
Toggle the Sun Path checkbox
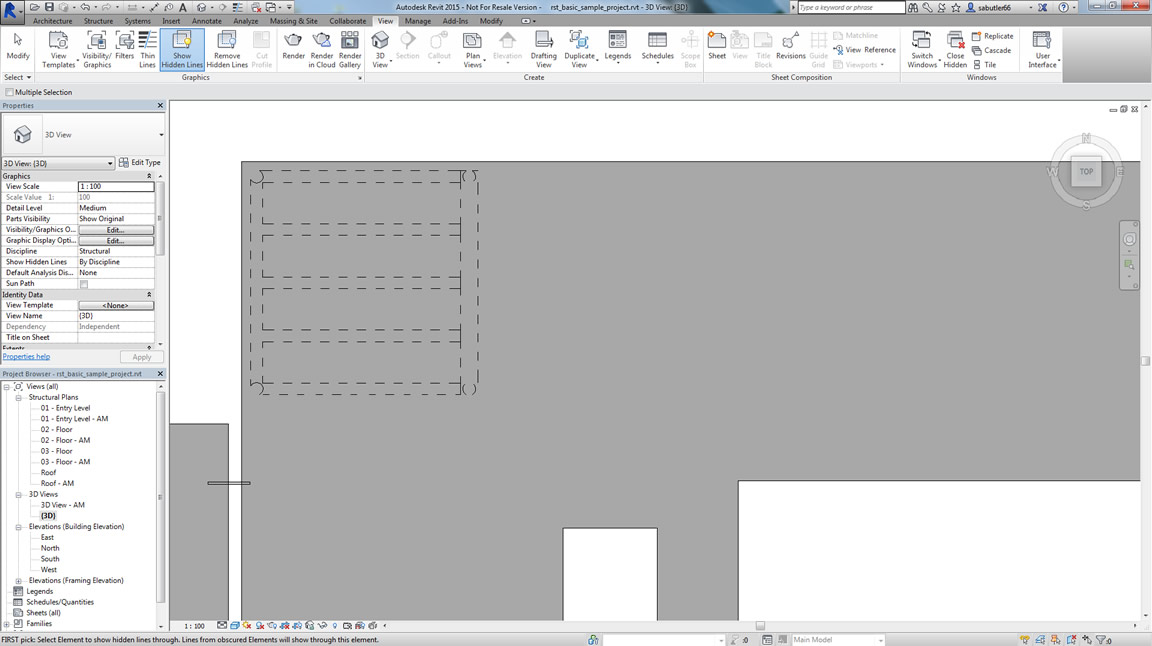pyautogui.click(x=84, y=284)
